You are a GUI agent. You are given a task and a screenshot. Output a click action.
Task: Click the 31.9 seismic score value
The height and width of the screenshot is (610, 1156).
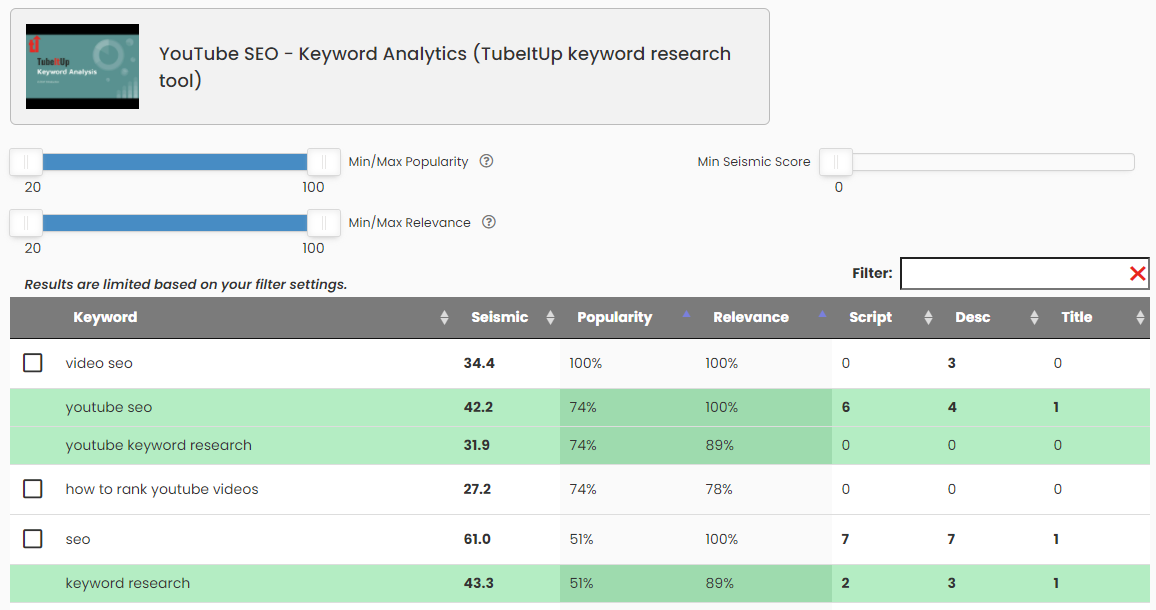(x=477, y=446)
